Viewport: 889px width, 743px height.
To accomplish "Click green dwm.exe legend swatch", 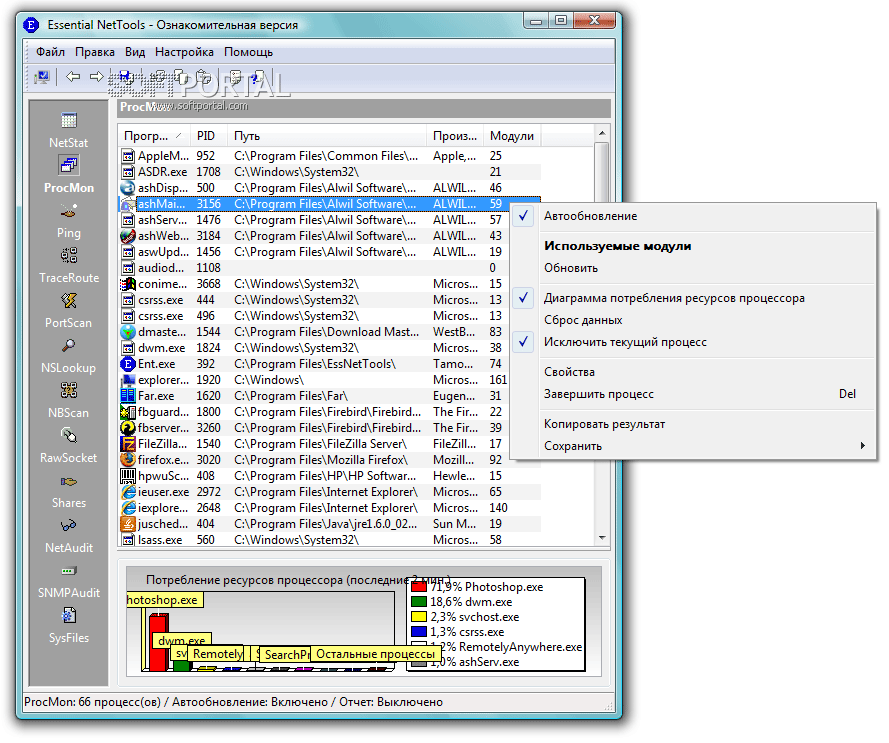I will tap(418, 602).
